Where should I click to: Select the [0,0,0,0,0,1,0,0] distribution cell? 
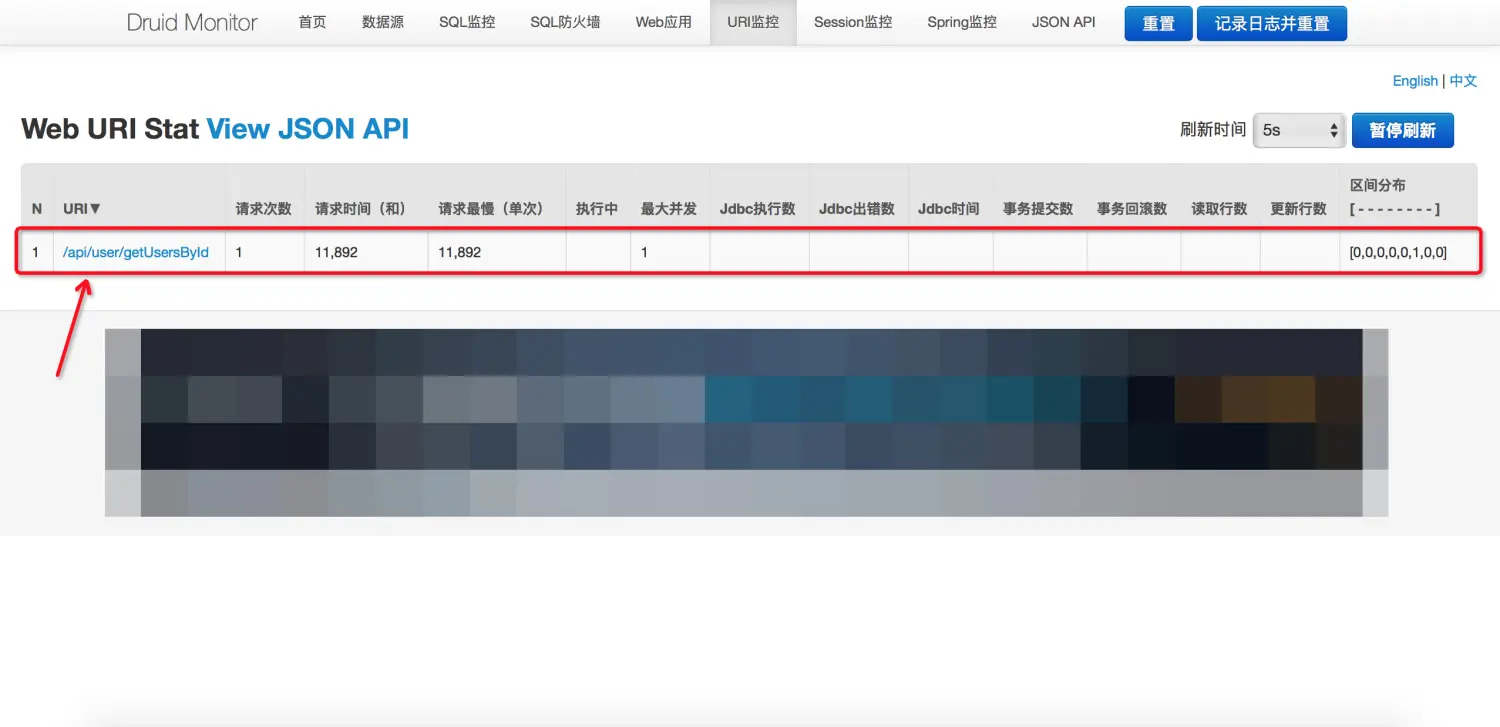point(1398,253)
